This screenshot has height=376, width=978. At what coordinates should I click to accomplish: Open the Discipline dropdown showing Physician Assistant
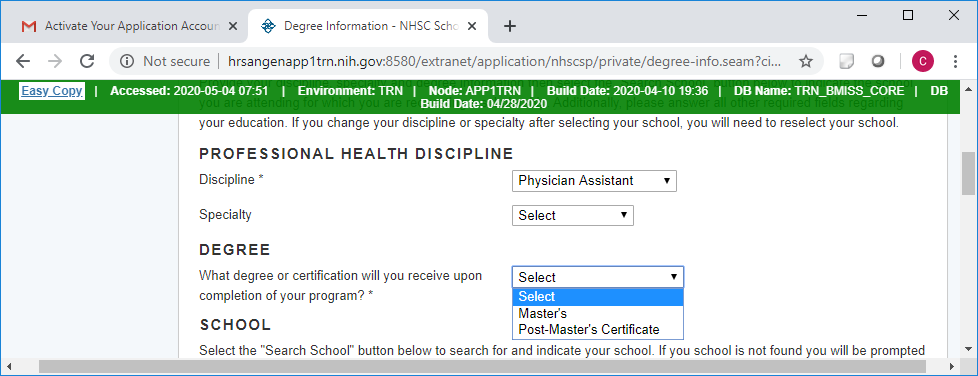[x=594, y=181]
